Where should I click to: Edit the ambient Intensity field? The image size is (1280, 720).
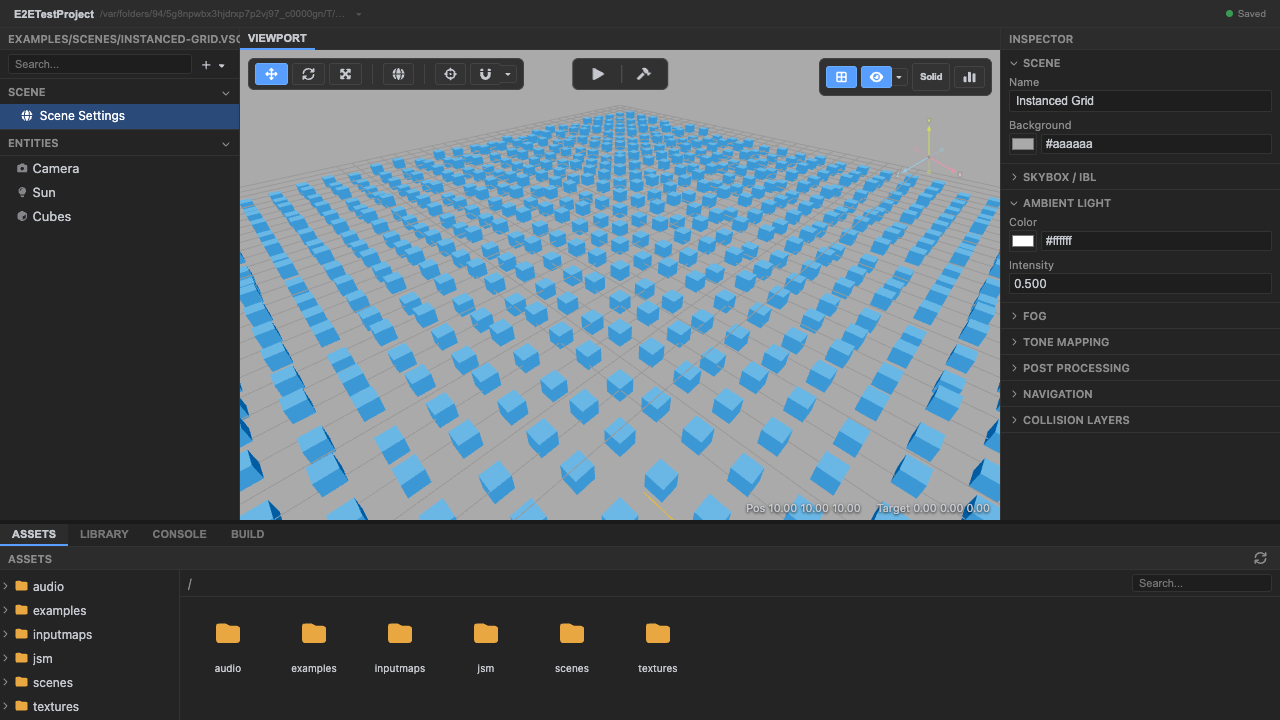click(x=1140, y=284)
